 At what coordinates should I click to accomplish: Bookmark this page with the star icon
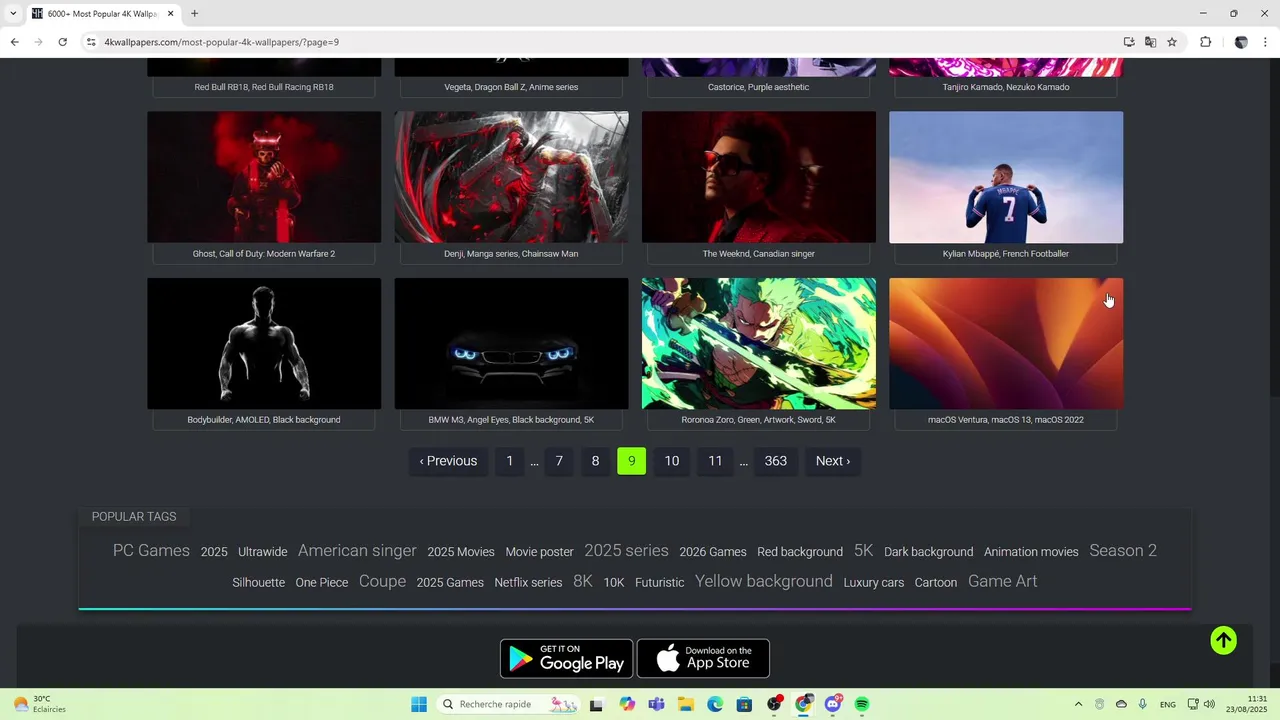[1172, 42]
